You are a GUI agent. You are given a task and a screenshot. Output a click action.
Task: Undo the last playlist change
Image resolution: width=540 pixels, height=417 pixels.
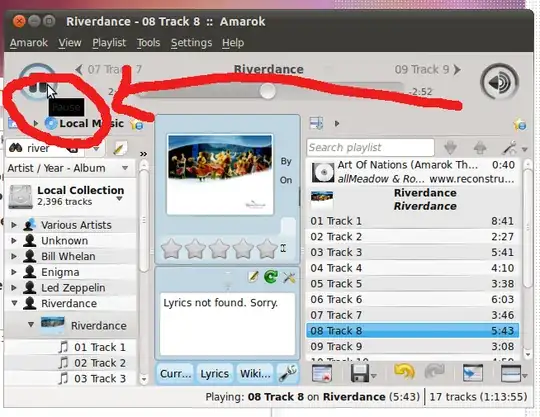(x=404, y=372)
